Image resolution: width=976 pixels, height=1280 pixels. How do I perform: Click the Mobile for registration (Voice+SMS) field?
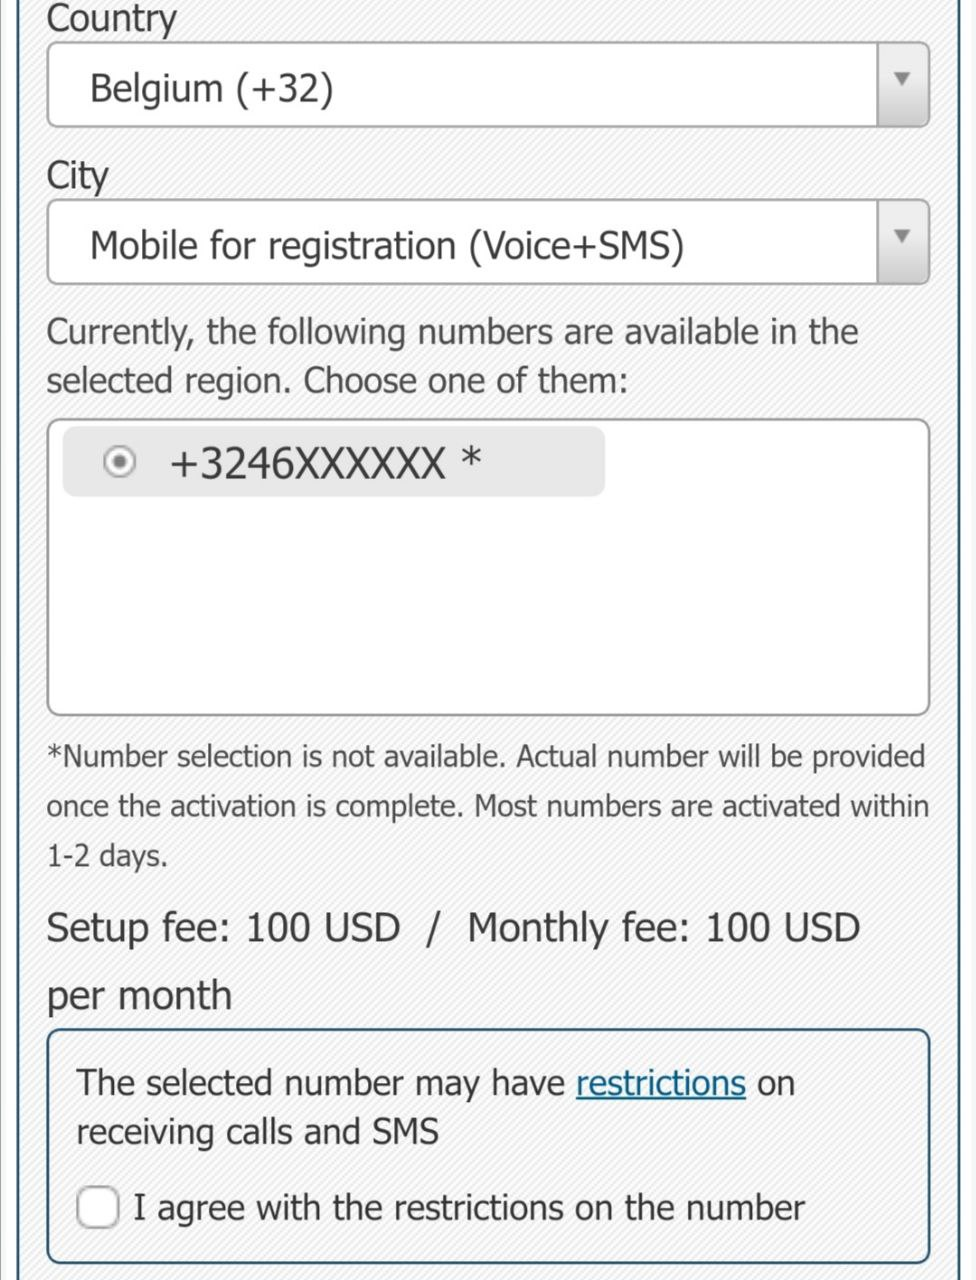[460, 245]
